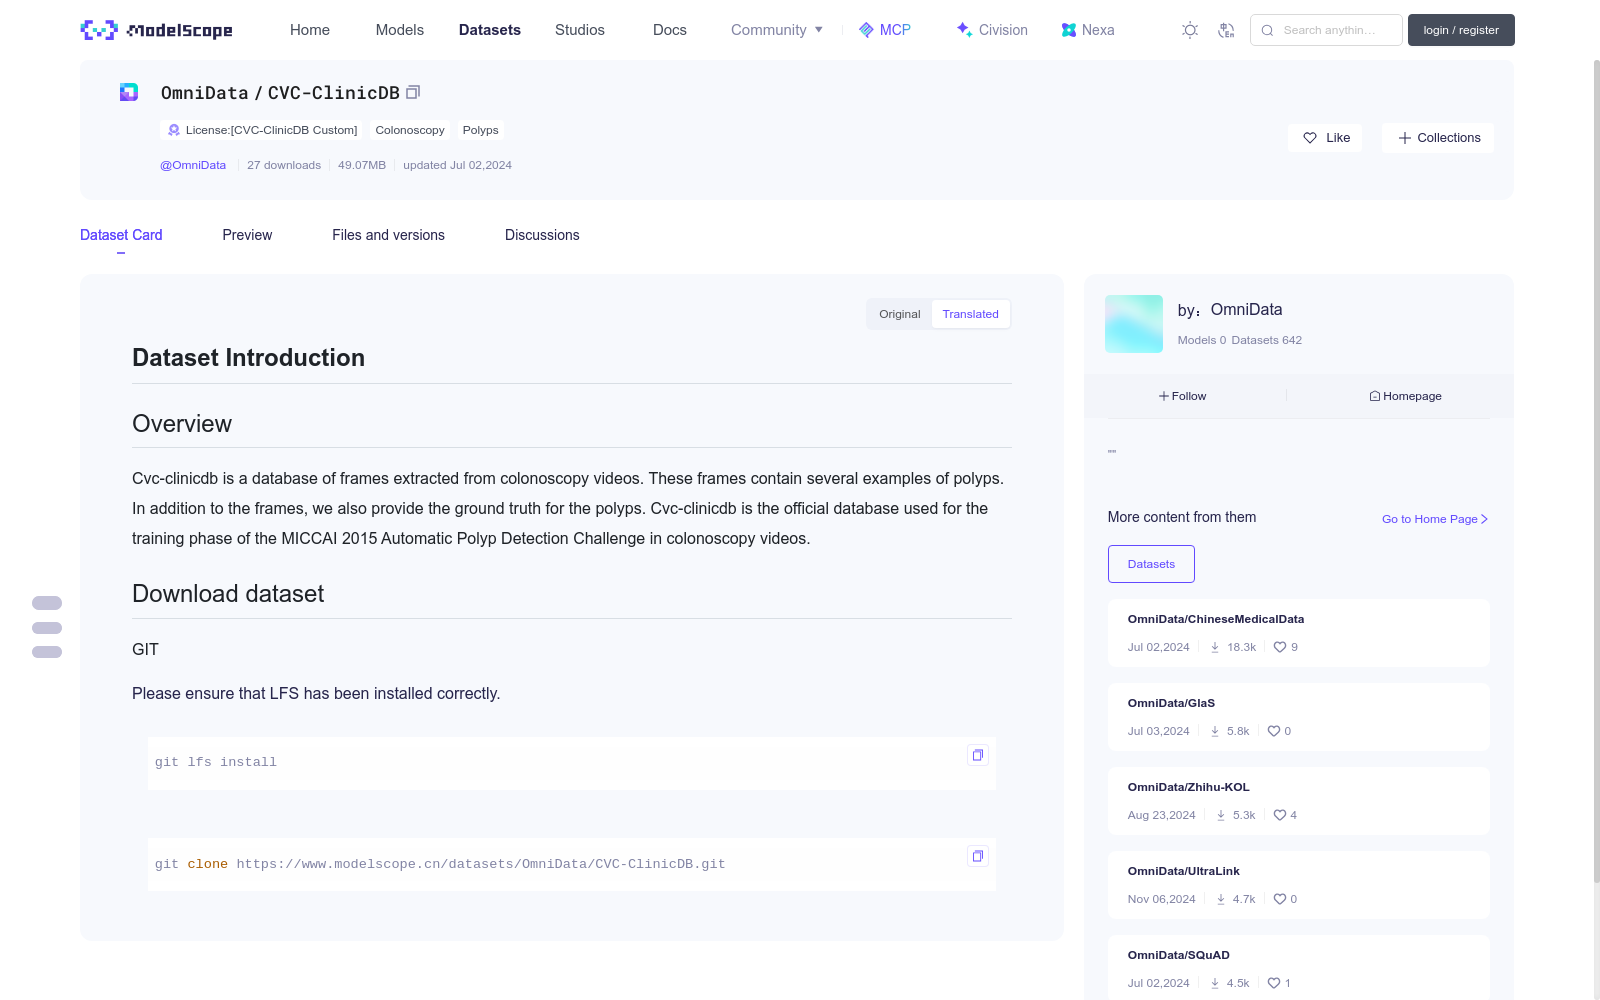Click the heart icon on SQuAD card
This screenshot has height=1000, width=1600.
pos(1274,983)
